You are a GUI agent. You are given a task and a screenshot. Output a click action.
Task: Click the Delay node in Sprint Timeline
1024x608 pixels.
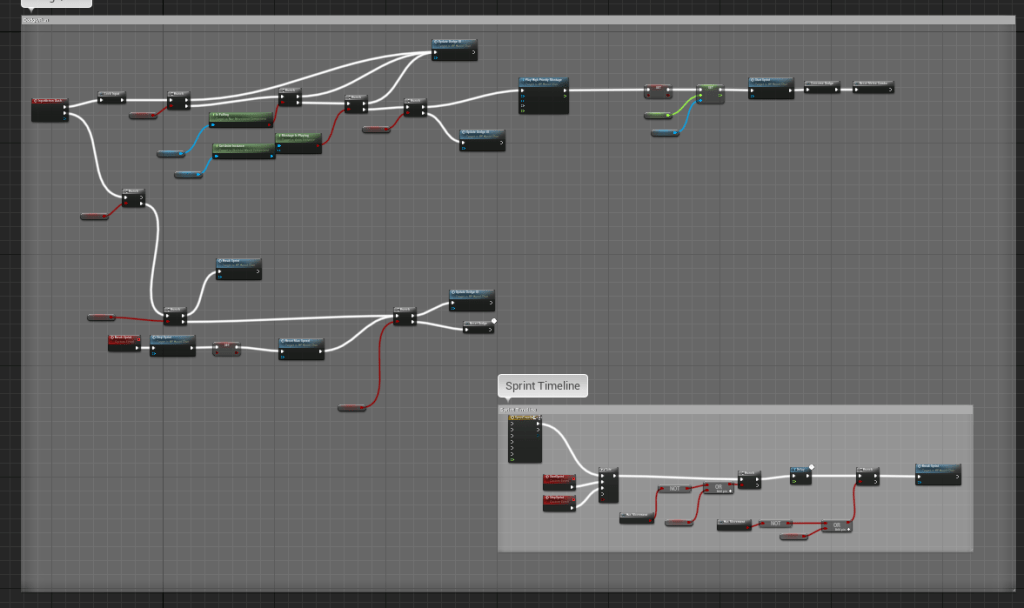point(802,474)
